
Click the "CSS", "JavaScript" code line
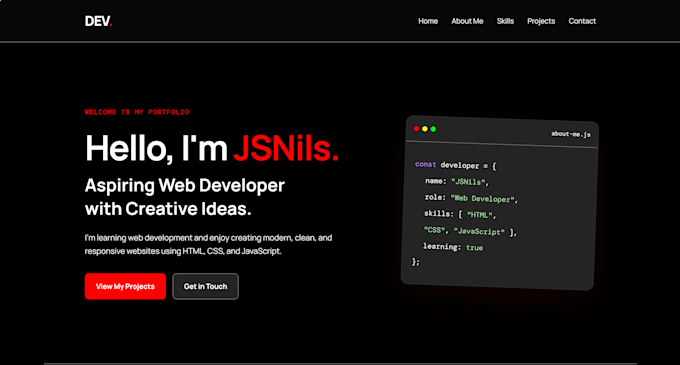(x=470, y=231)
